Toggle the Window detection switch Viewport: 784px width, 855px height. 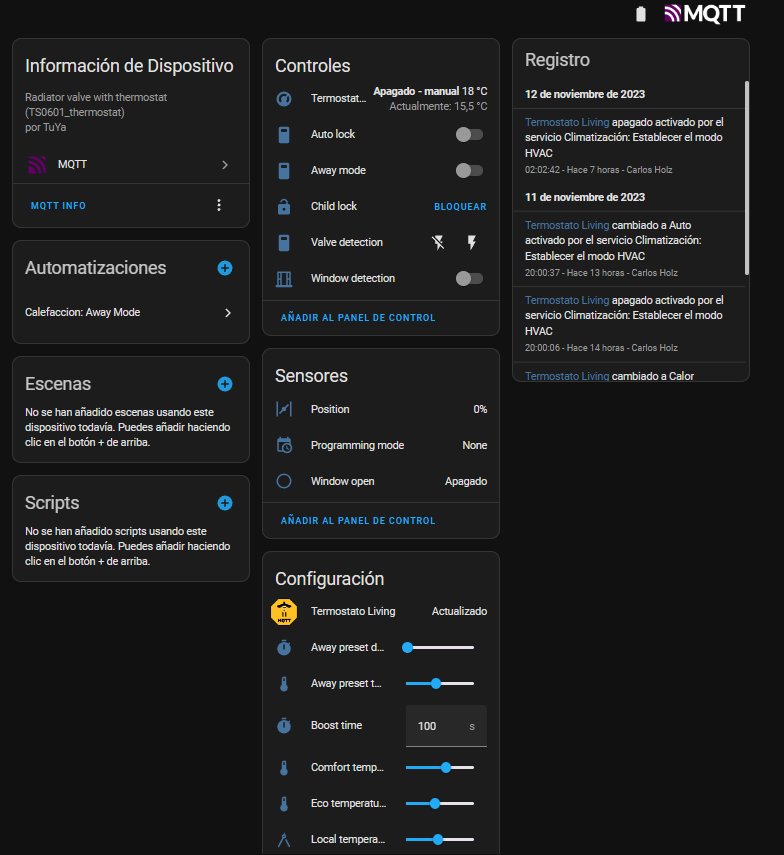[468, 278]
